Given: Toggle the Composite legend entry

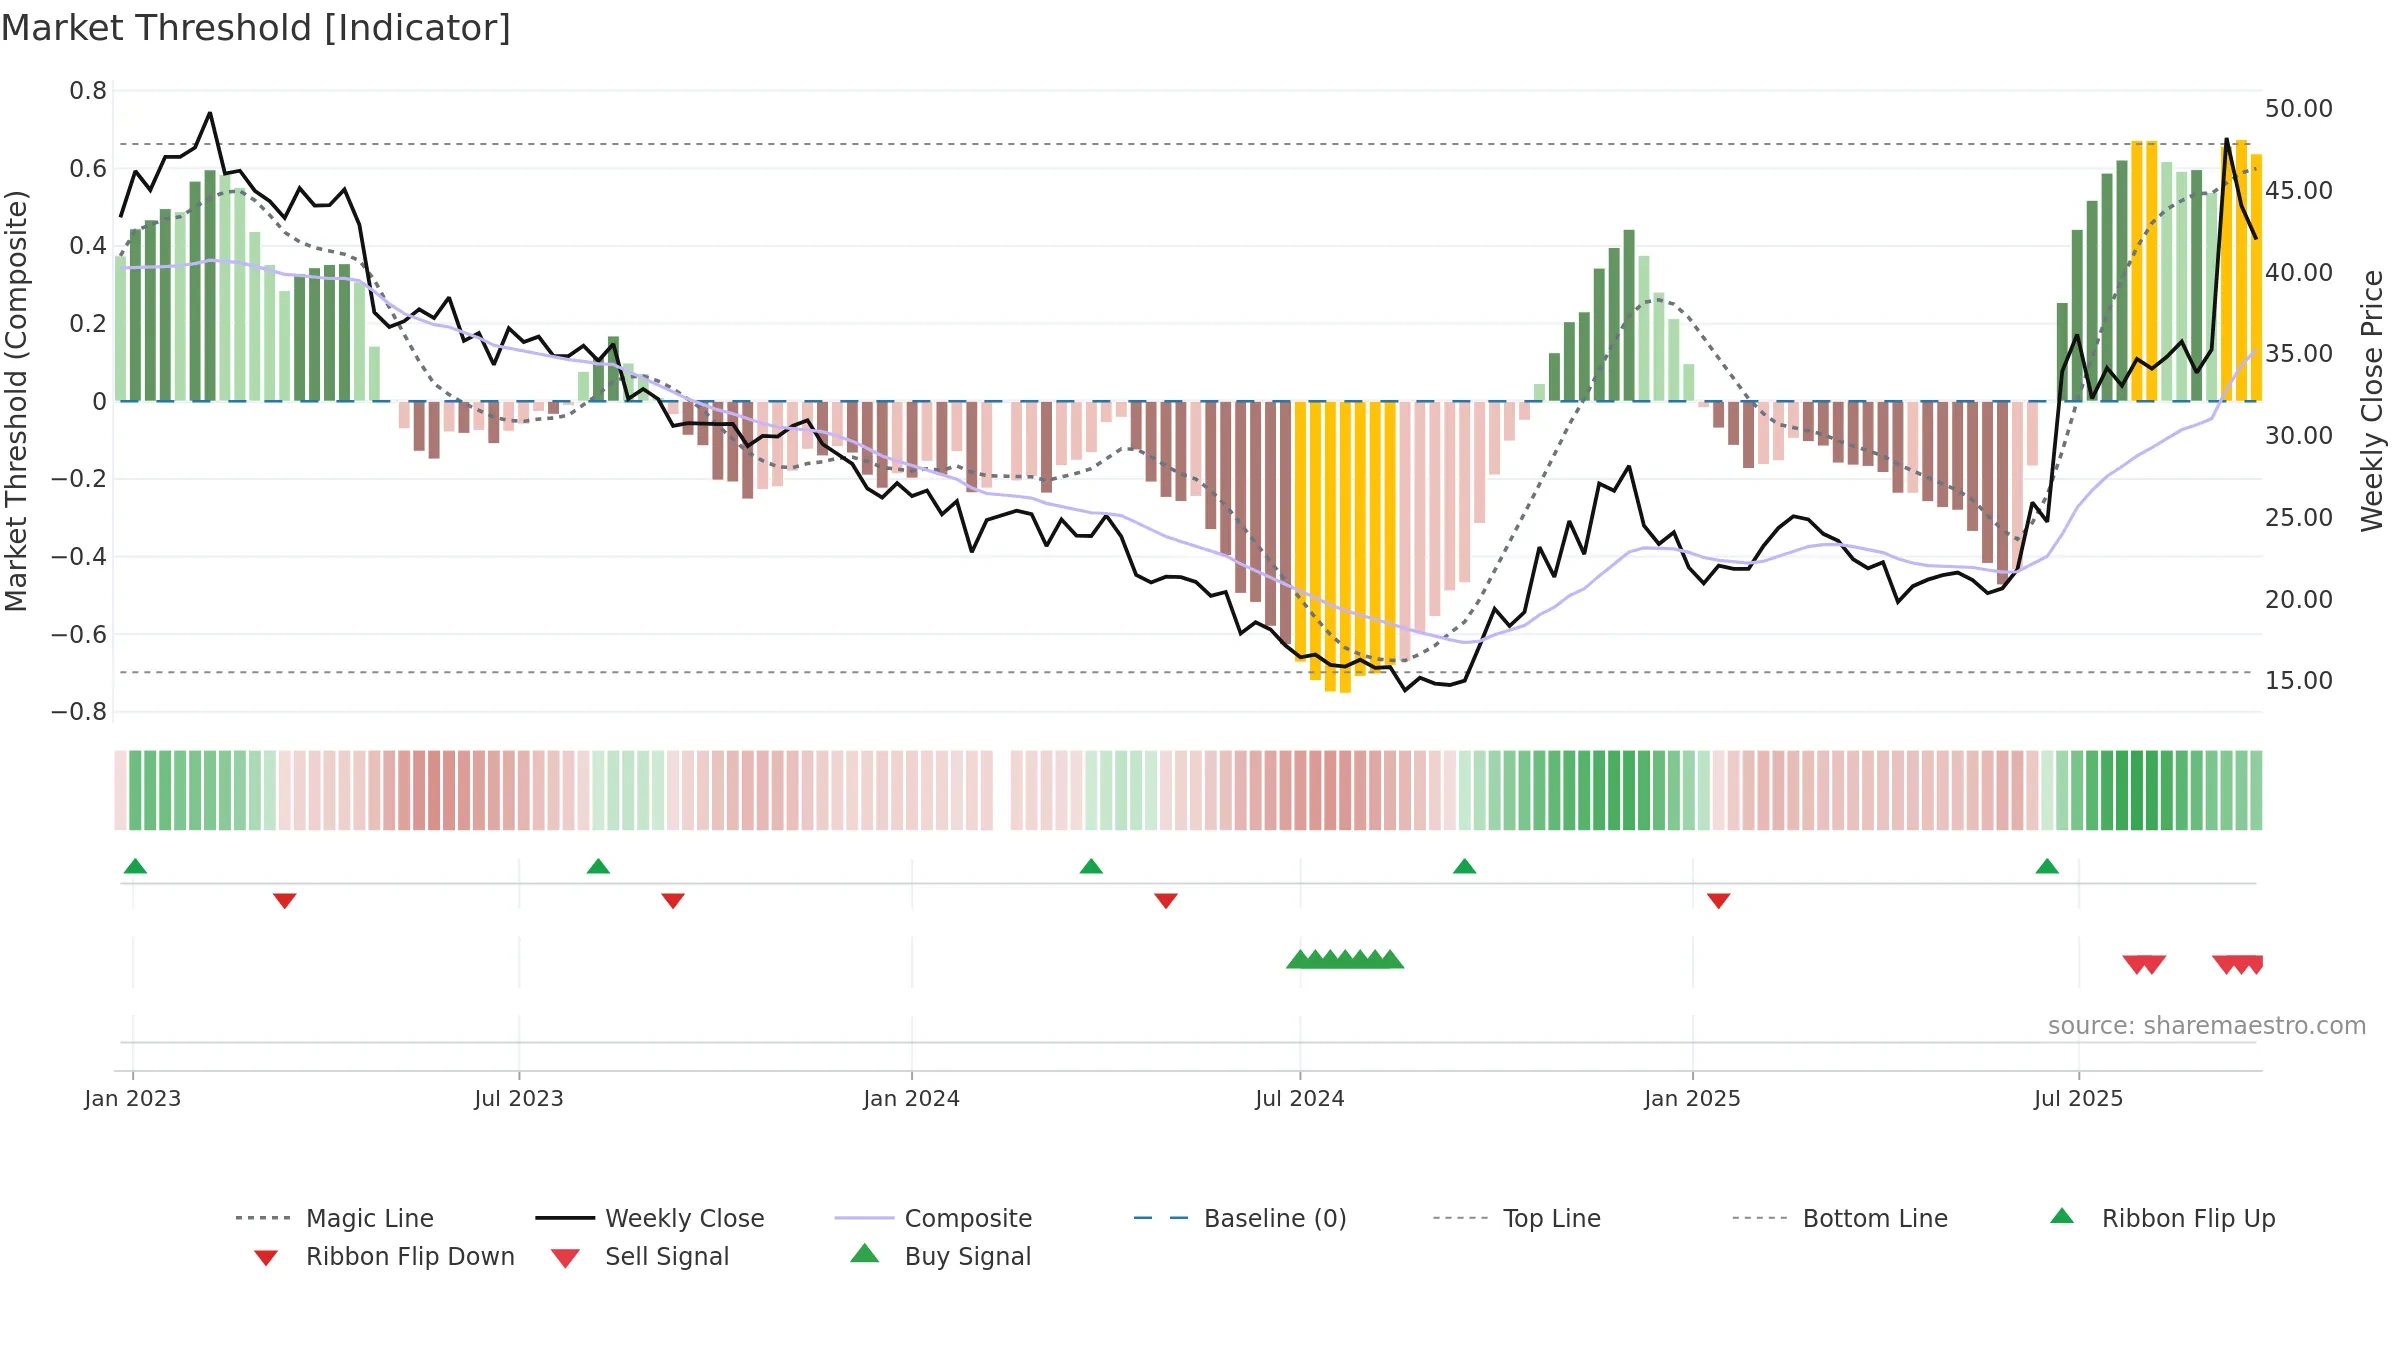Looking at the screenshot, I should pyautogui.click(x=933, y=1218).
